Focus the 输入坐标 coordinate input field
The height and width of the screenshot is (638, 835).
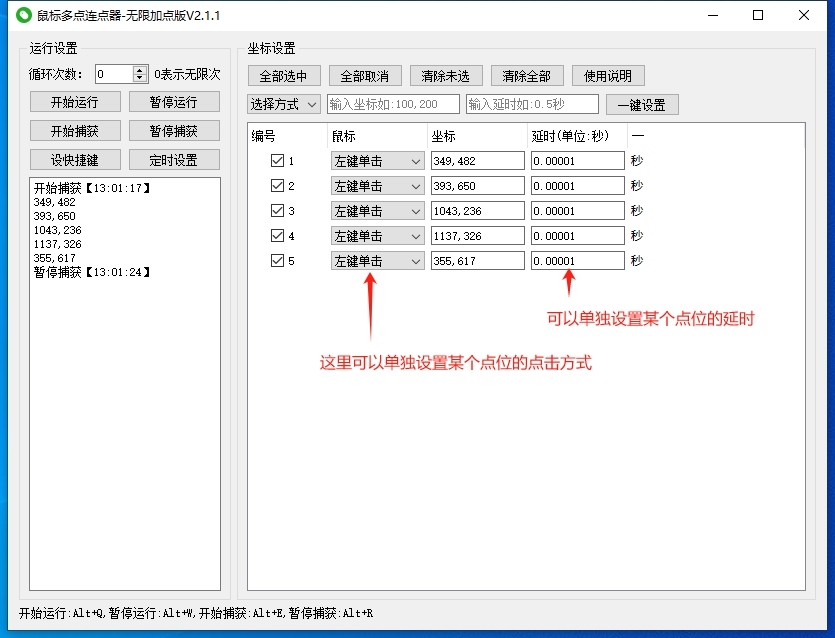pyautogui.click(x=393, y=104)
